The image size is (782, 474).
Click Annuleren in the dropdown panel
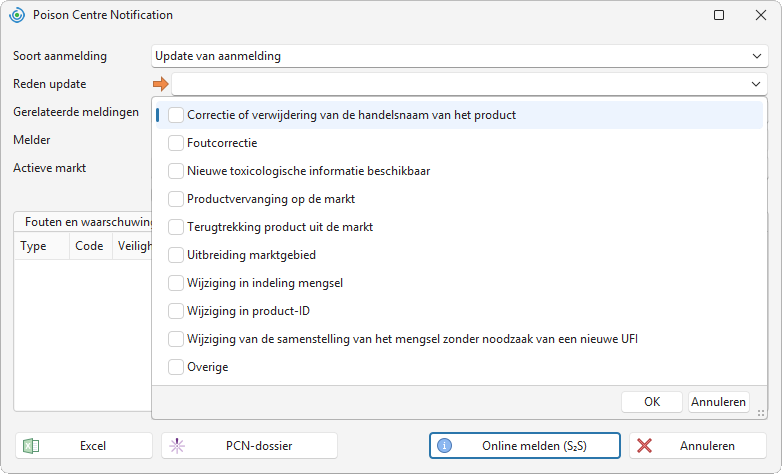click(719, 402)
